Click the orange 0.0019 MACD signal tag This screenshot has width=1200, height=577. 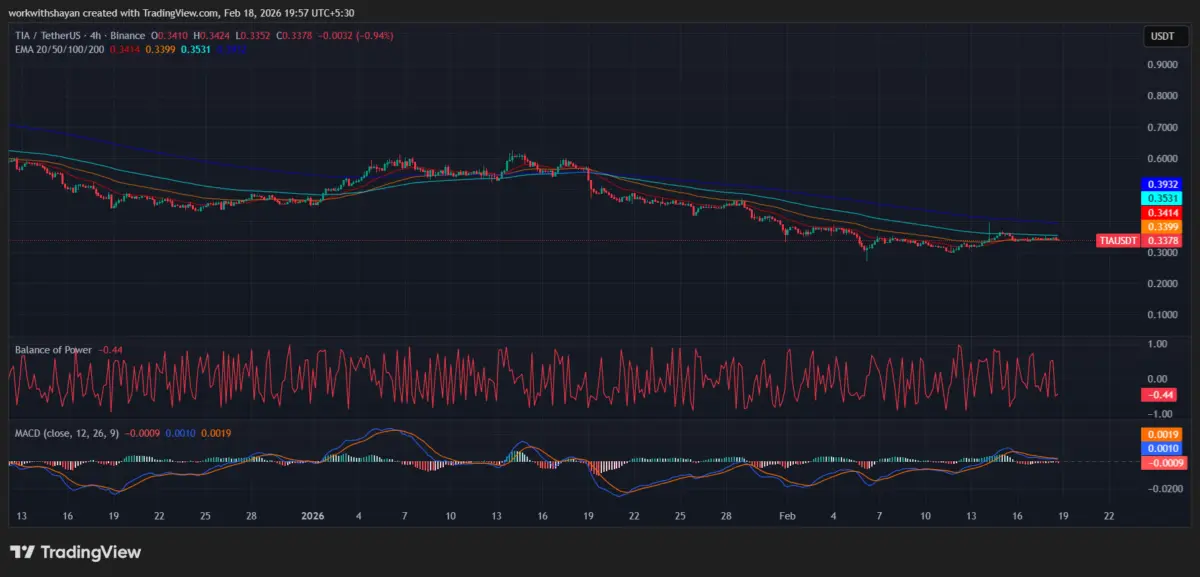click(1160, 434)
